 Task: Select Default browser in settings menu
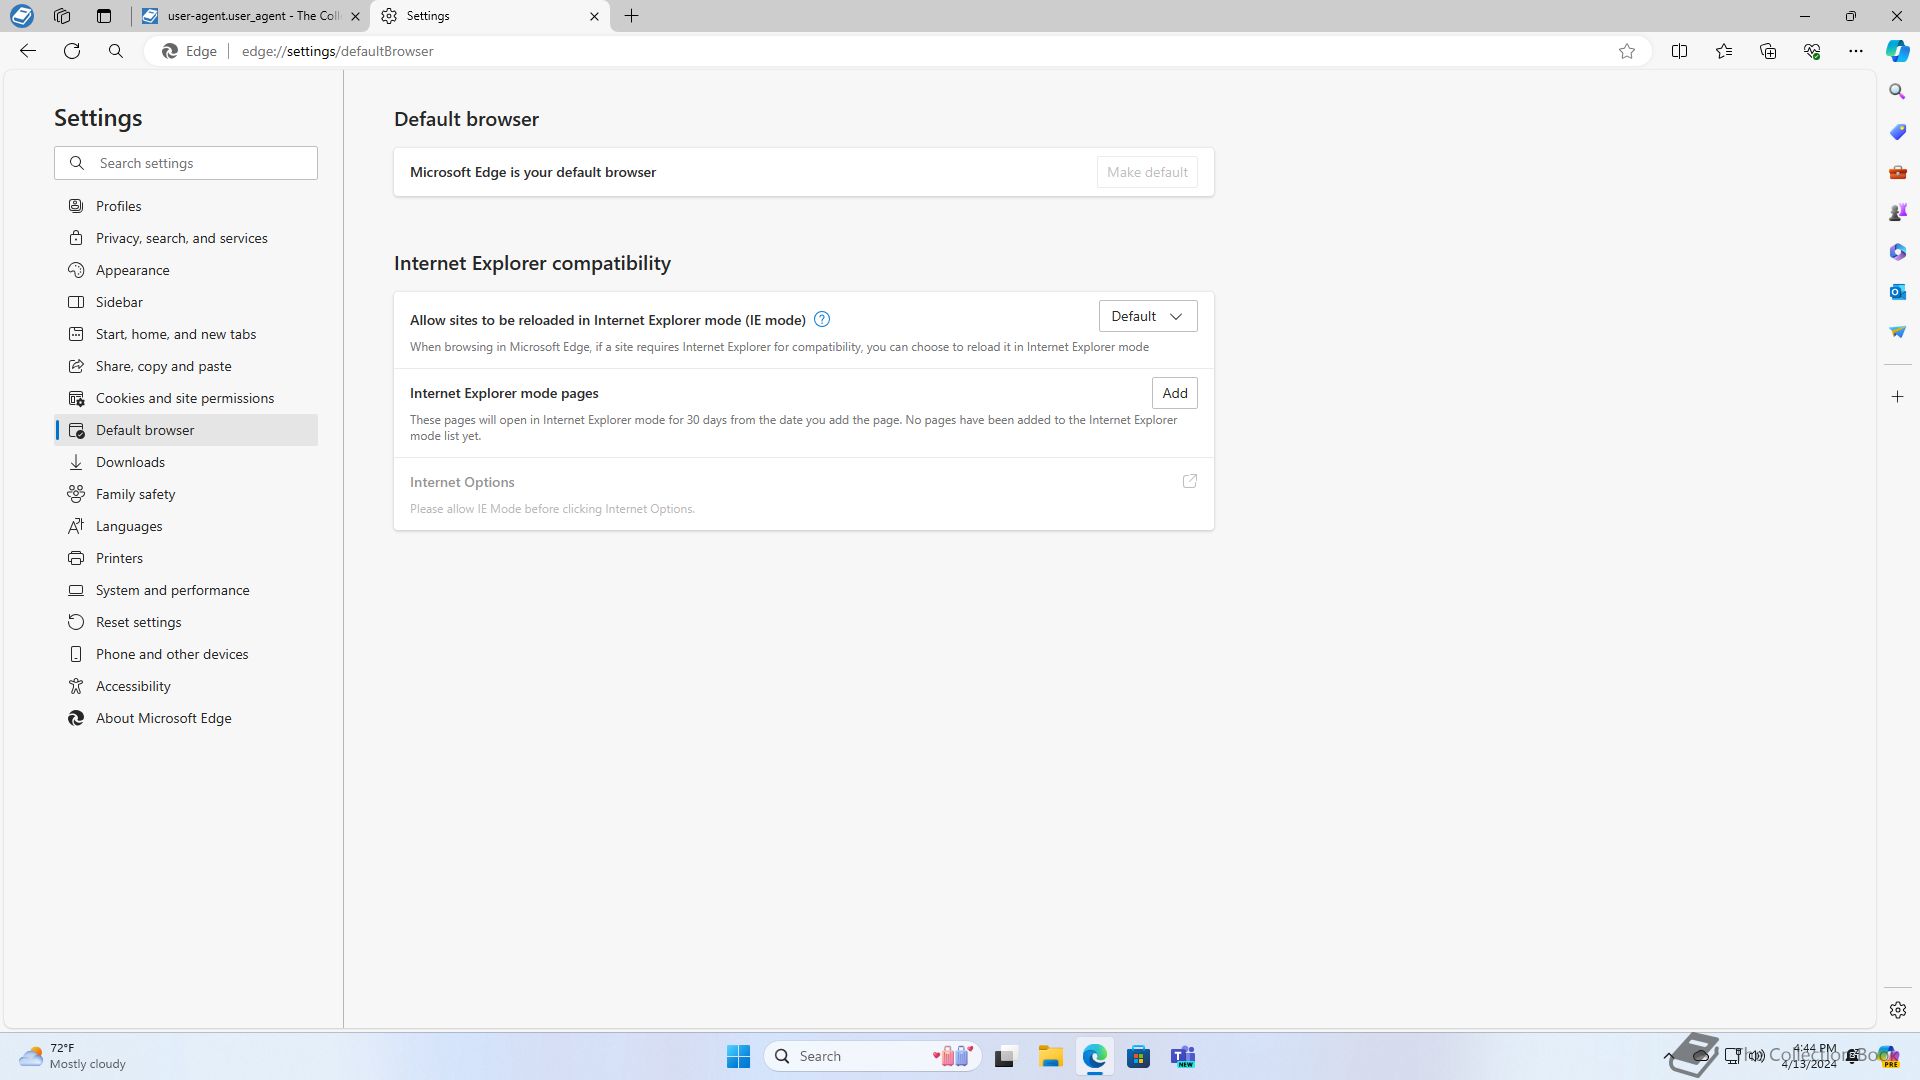pyautogui.click(x=186, y=430)
